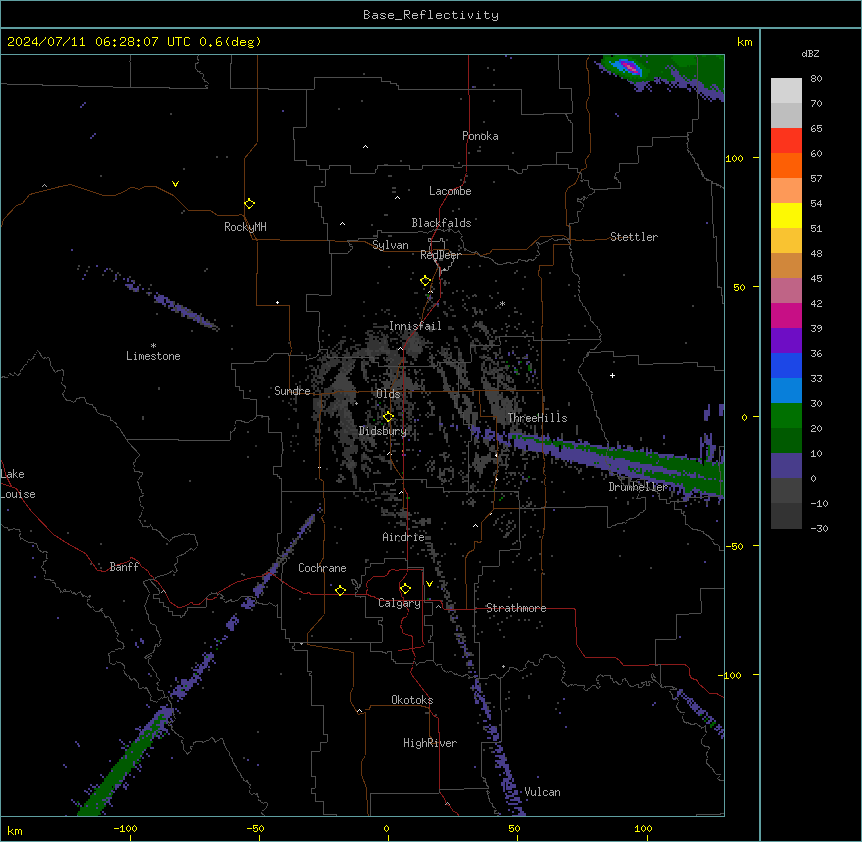
Task: Click the HighRiver label
Action: 430,743
